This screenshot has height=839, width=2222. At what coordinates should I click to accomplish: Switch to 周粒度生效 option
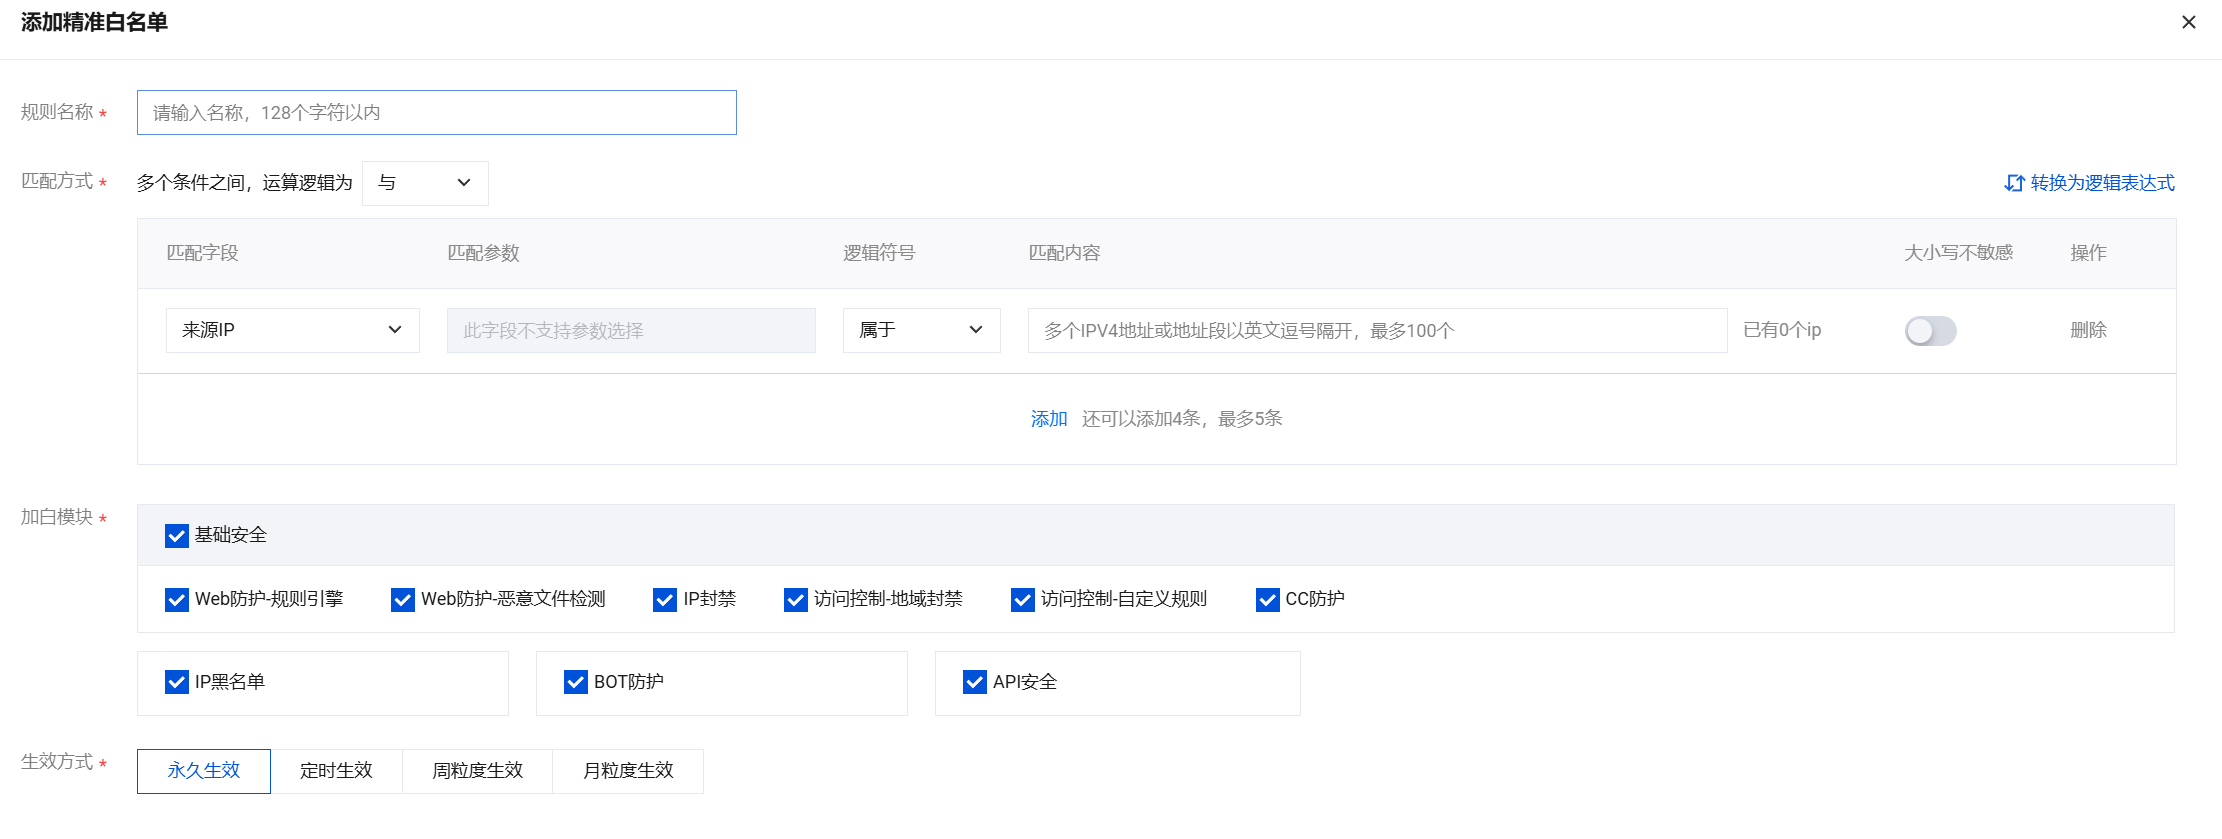[x=477, y=771]
